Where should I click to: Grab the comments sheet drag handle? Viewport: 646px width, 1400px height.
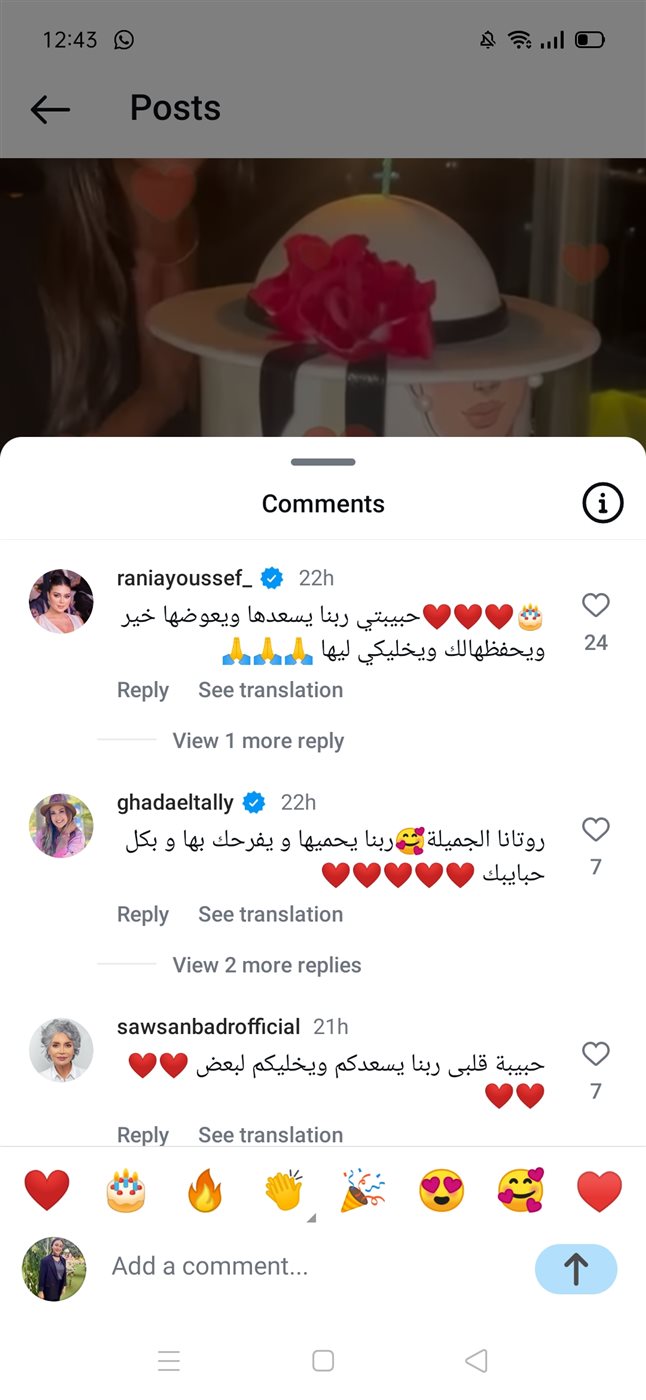pos(323,462)
